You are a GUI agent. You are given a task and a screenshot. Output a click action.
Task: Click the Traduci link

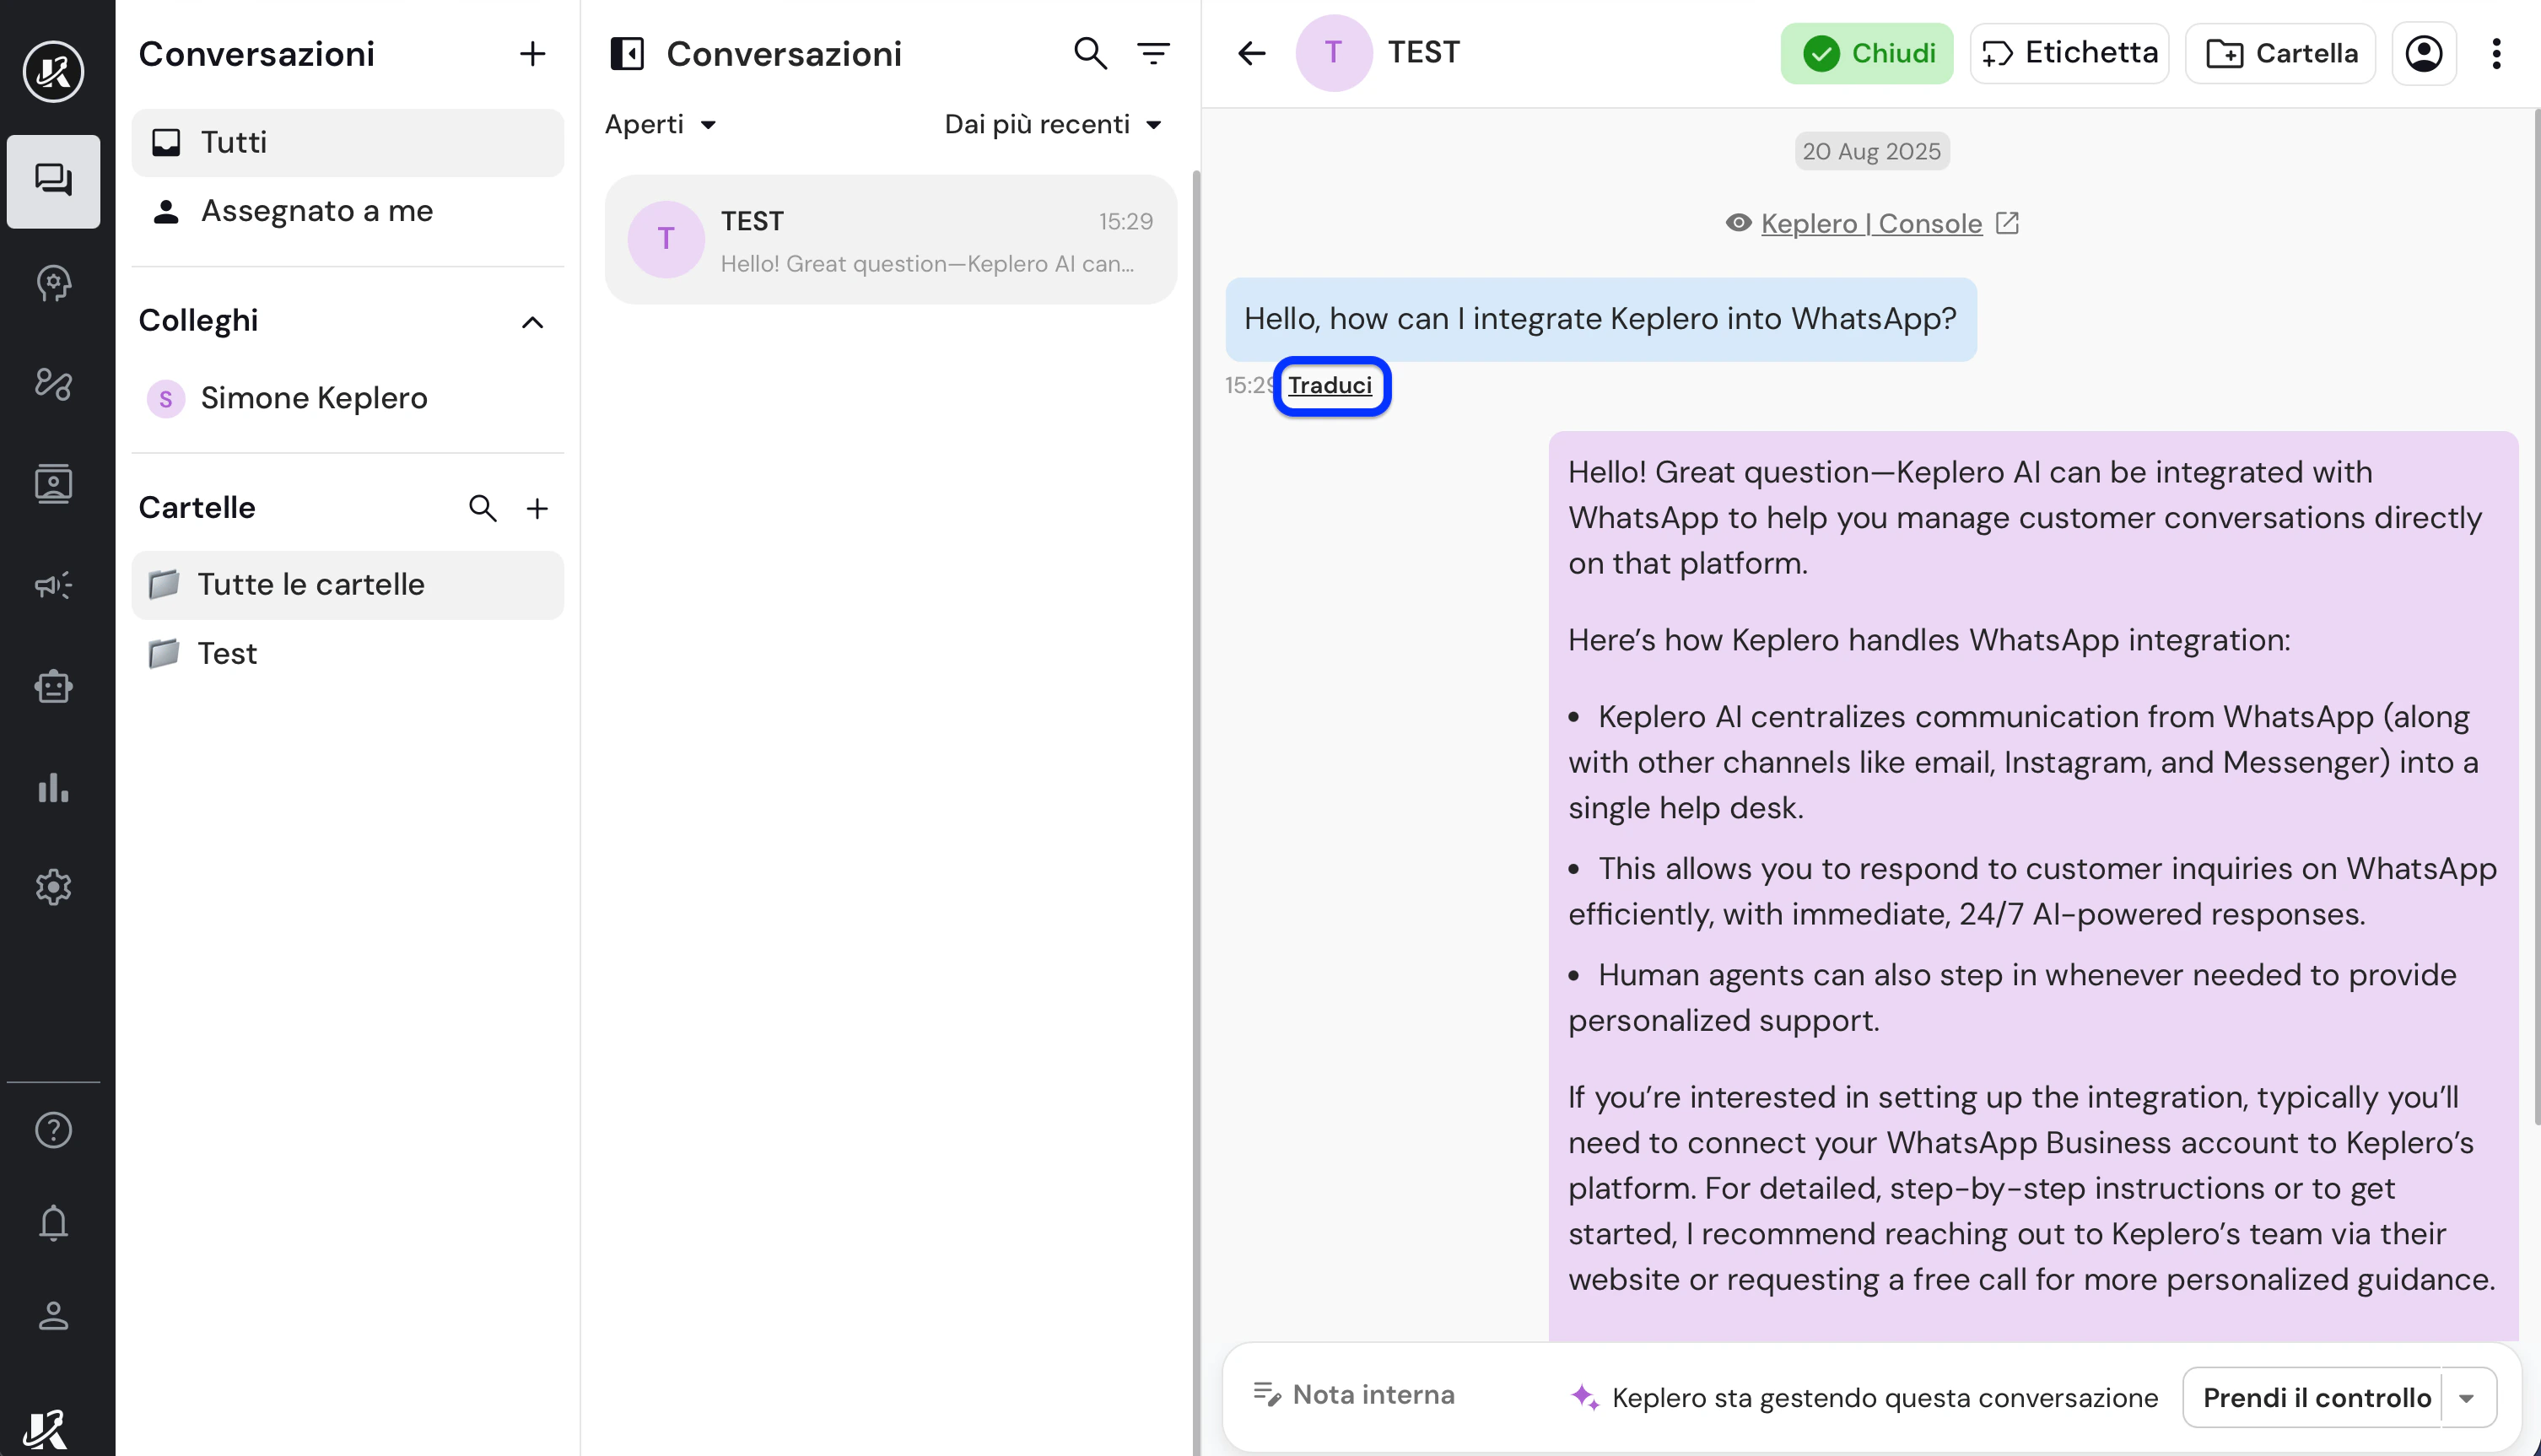pyautogui.click(x=1330, y=385)
